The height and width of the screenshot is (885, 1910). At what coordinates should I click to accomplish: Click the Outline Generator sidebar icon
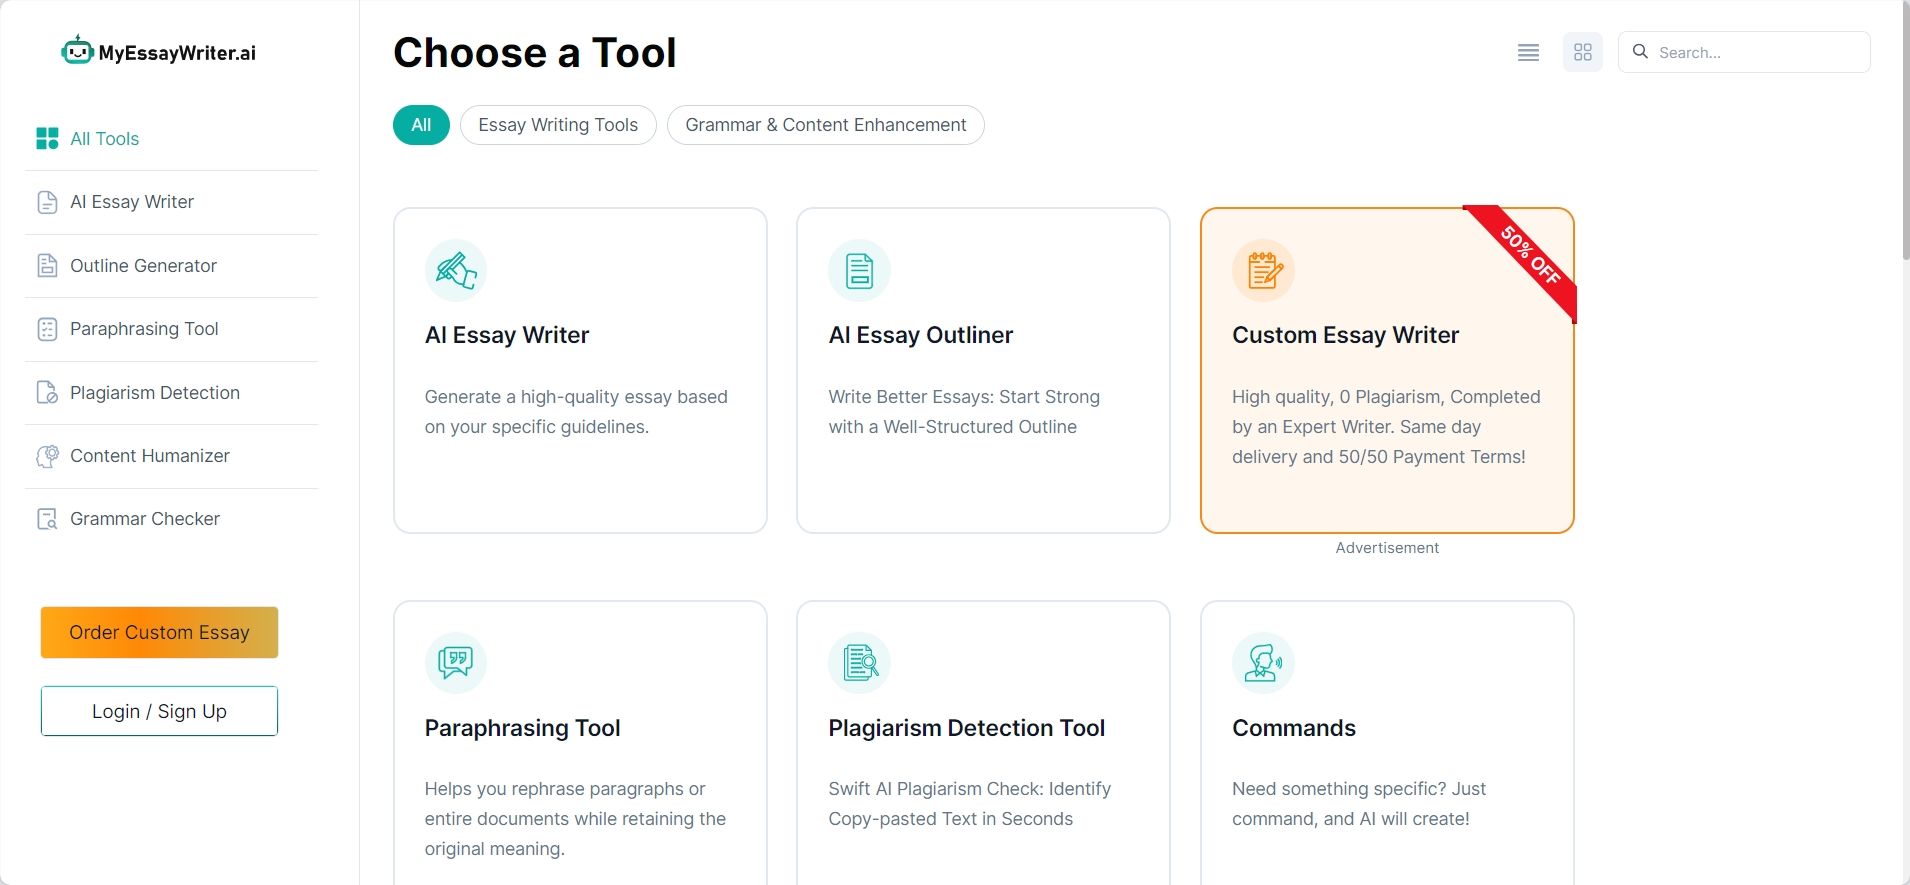[47, 266]
